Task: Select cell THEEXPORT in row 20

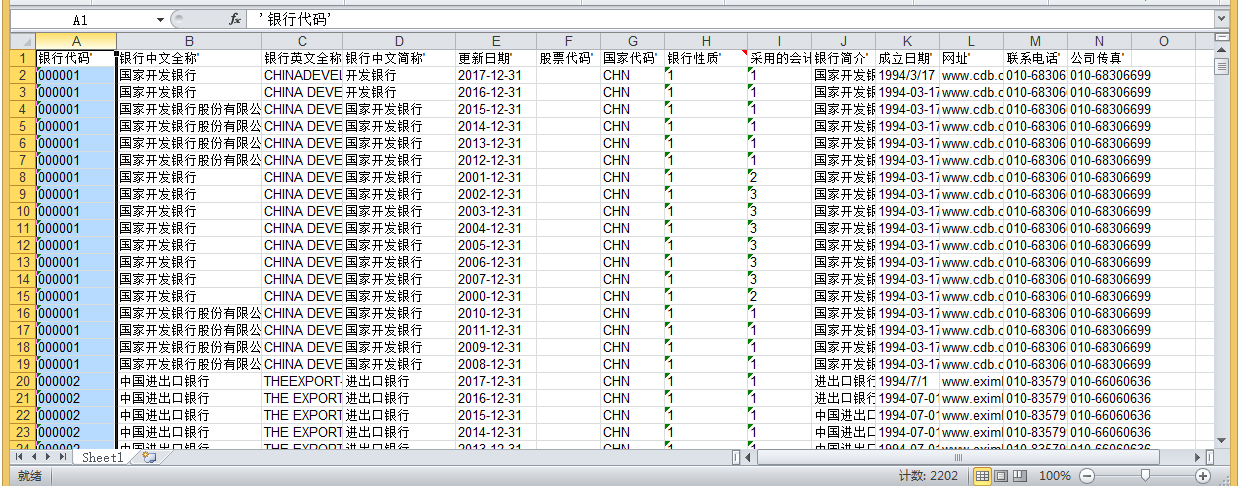Action: 302,381
